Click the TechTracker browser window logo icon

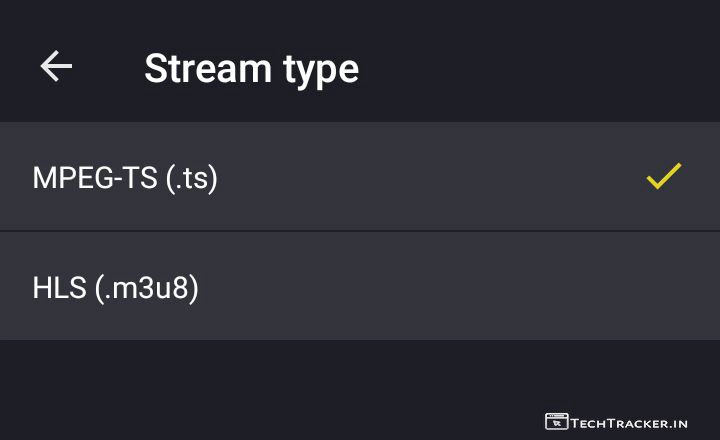pyautogui.click(x=556, y=422)
